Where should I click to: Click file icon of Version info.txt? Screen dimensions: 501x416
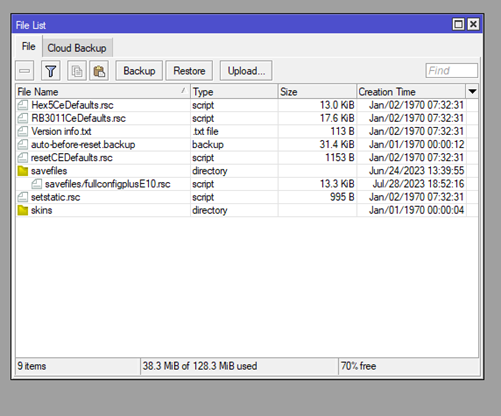[23, 131]
